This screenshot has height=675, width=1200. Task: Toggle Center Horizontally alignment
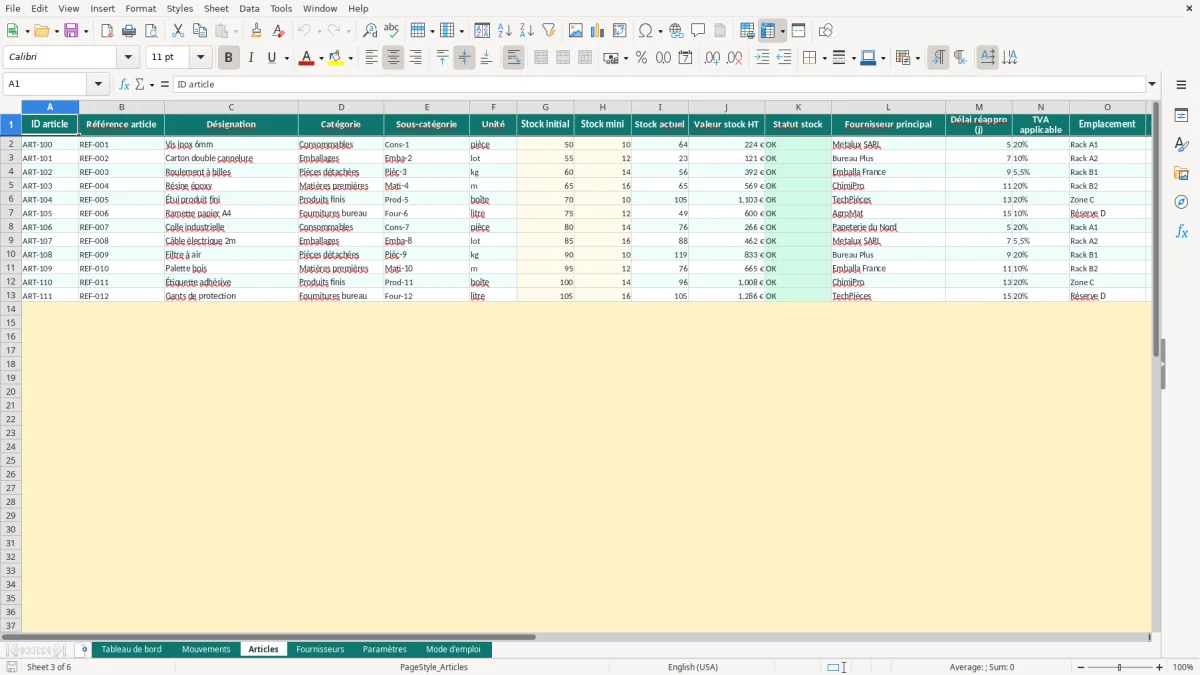[x=393, y=58]
